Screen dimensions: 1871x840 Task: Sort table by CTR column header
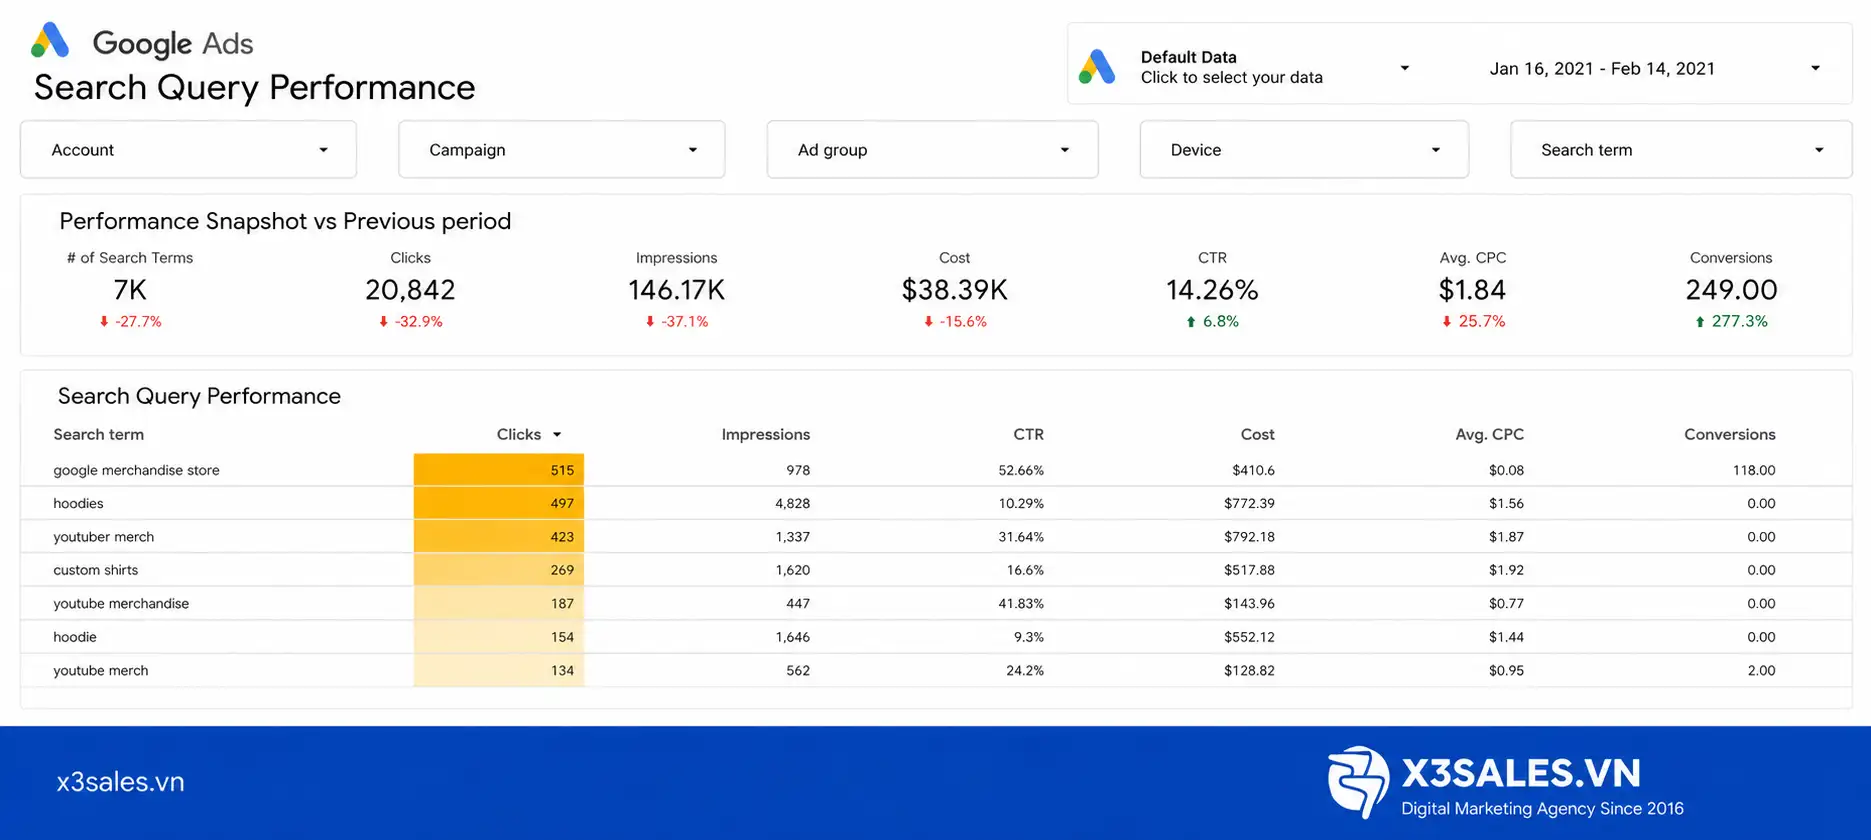(x=1028, y=435)
